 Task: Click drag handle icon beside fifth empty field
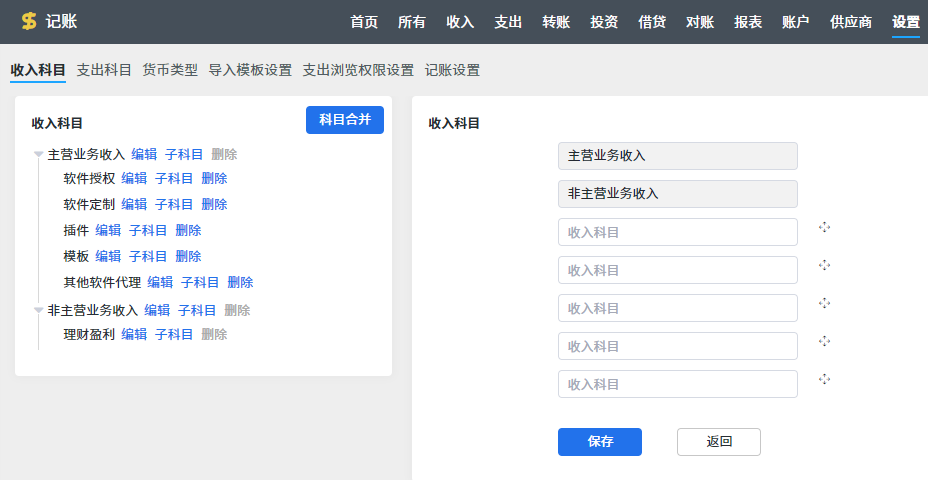[x=824, y=379]
